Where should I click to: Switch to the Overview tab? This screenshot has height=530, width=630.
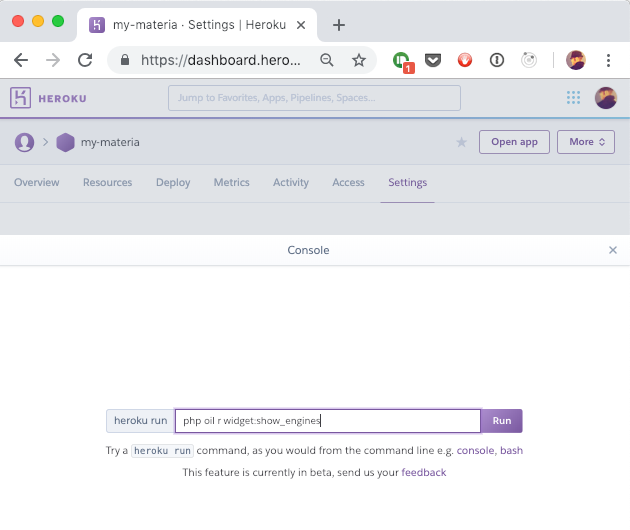coord(37,182)
